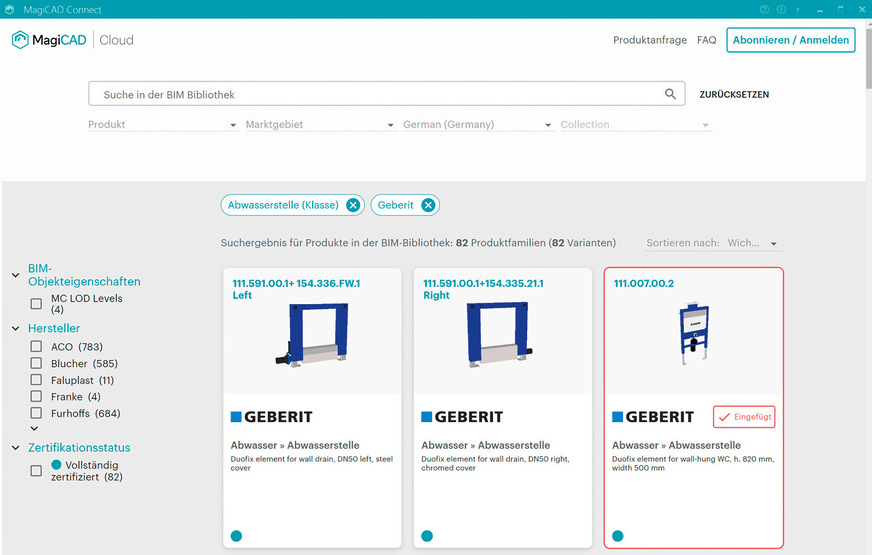The width and height of the screenshot is (872, 555).
Task: Click ZURÜCKSETZEN to reset search
Action: pyautogui.click(x=734, y=95)
